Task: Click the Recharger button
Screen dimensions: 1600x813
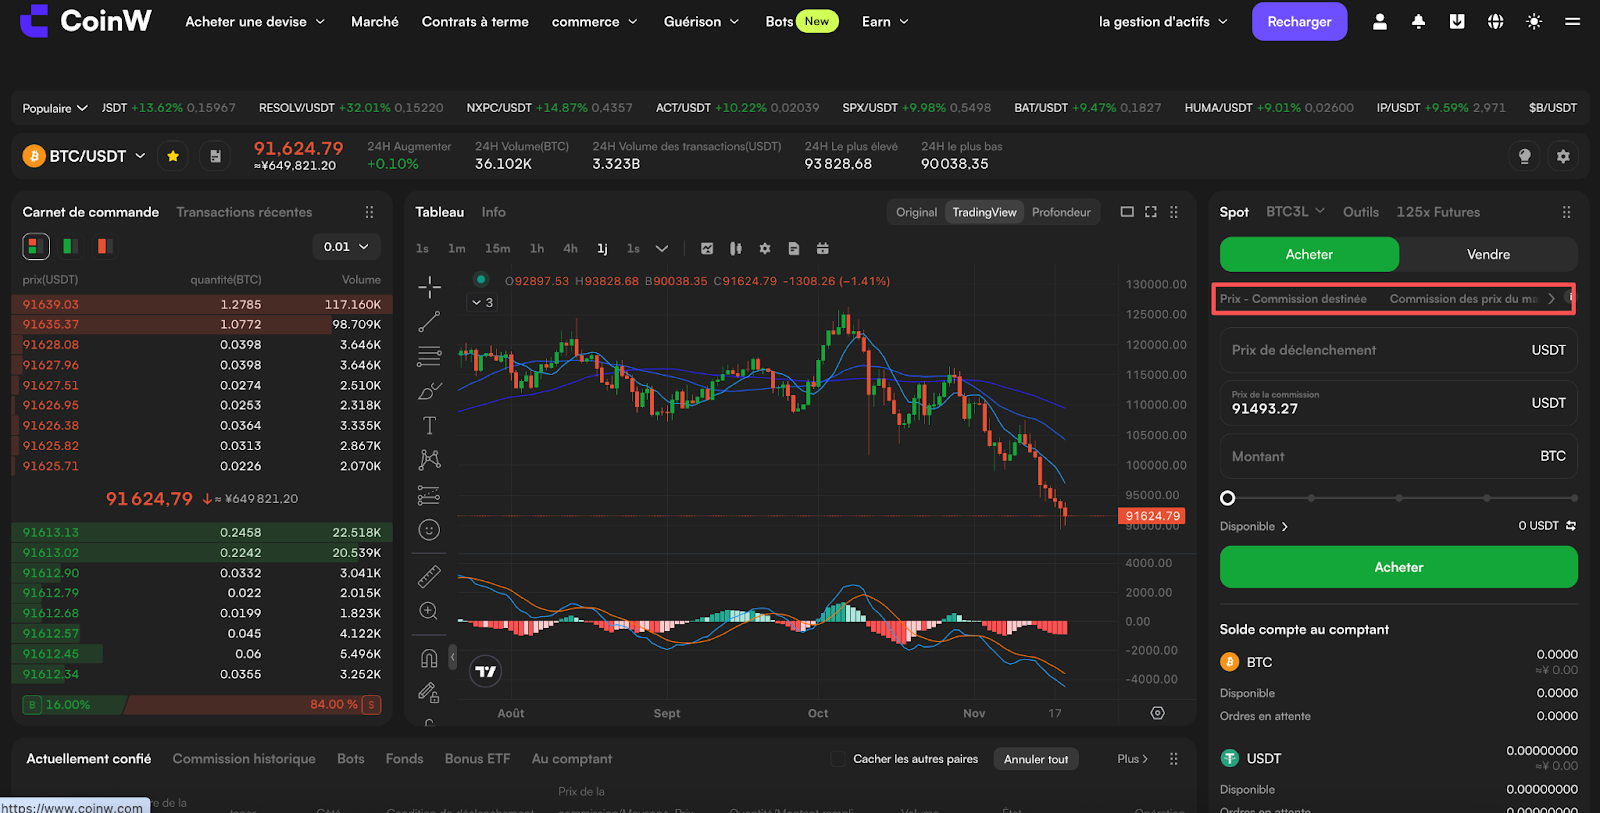Action: [1299, 21]
